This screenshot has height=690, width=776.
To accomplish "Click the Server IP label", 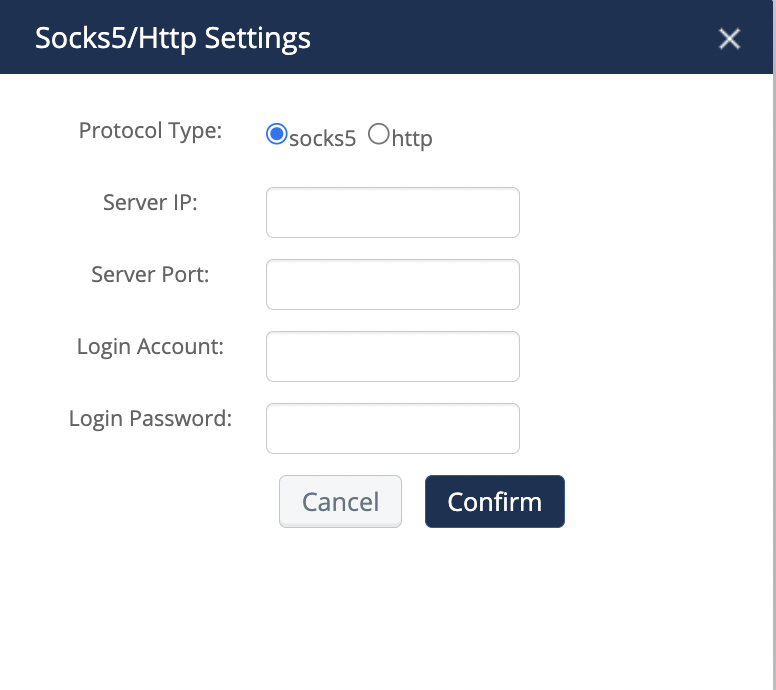I will coord(150,203).
